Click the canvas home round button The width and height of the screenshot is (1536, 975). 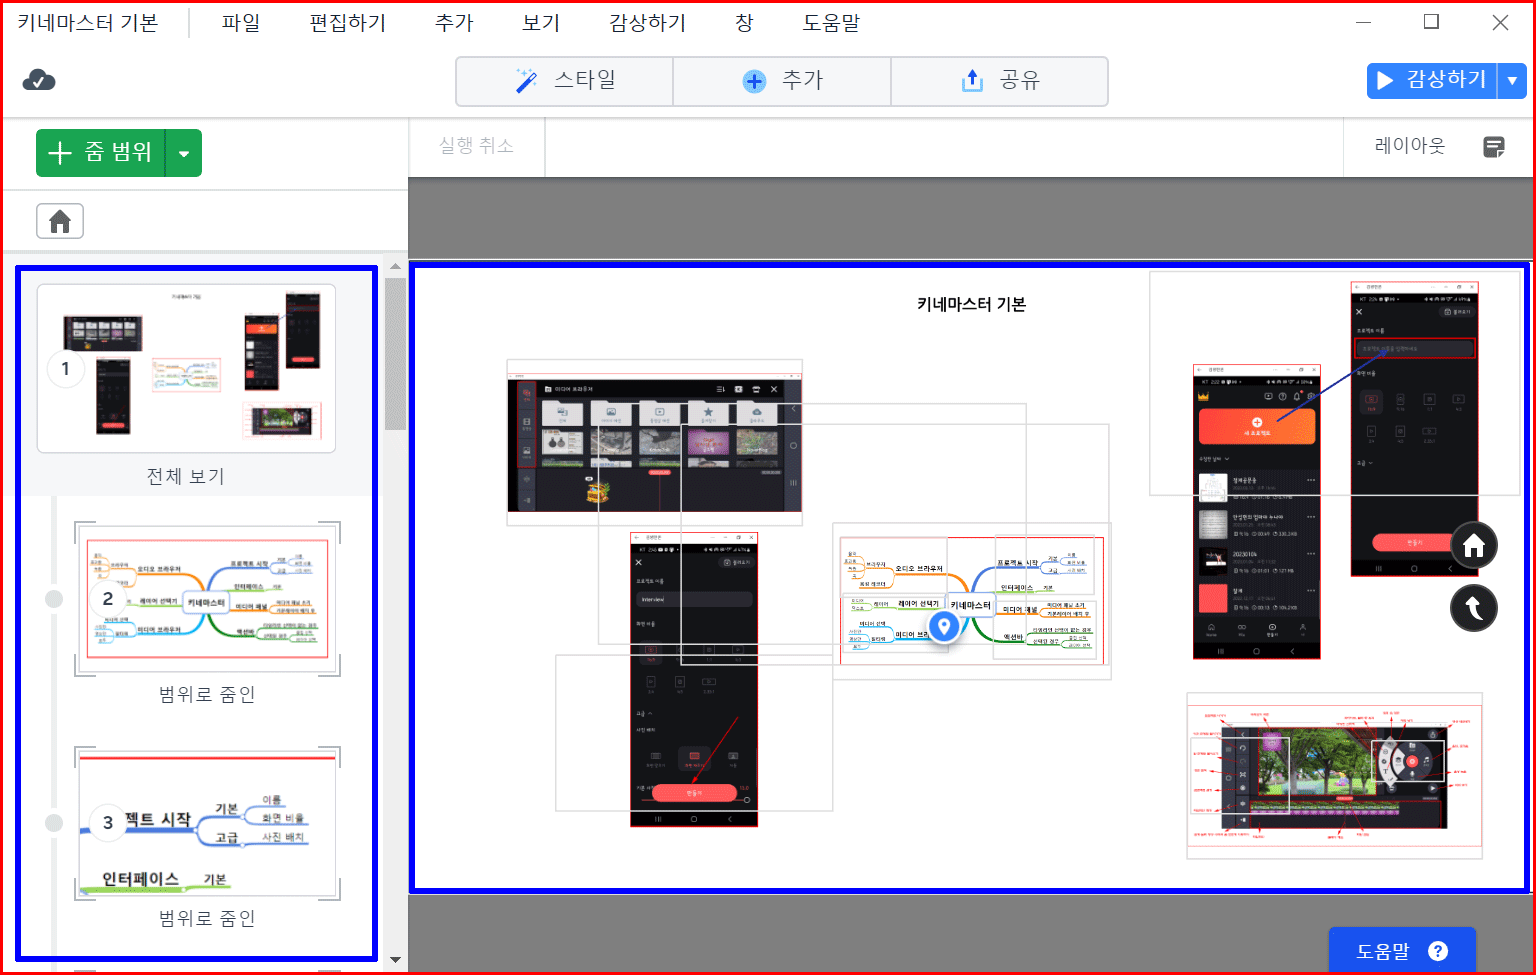pos(1474,546)
